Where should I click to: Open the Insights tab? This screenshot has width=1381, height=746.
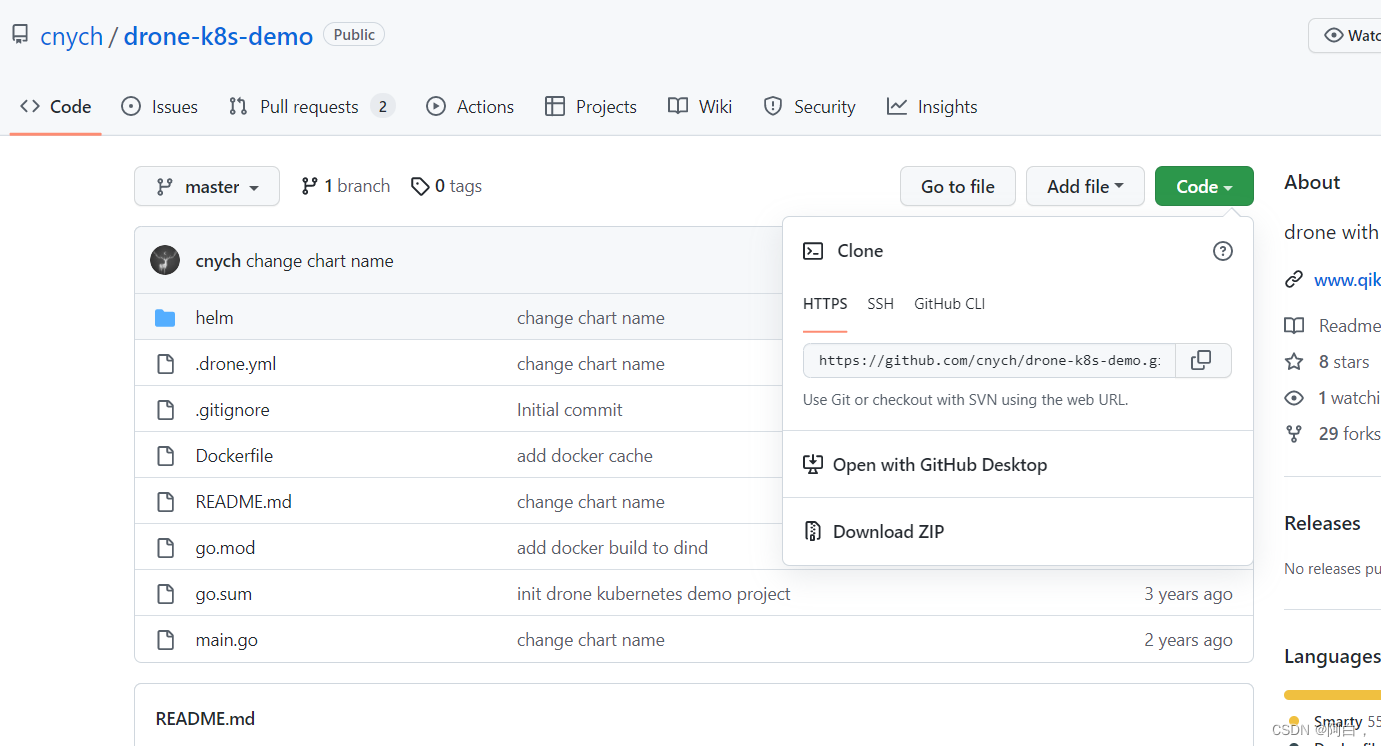932,107
